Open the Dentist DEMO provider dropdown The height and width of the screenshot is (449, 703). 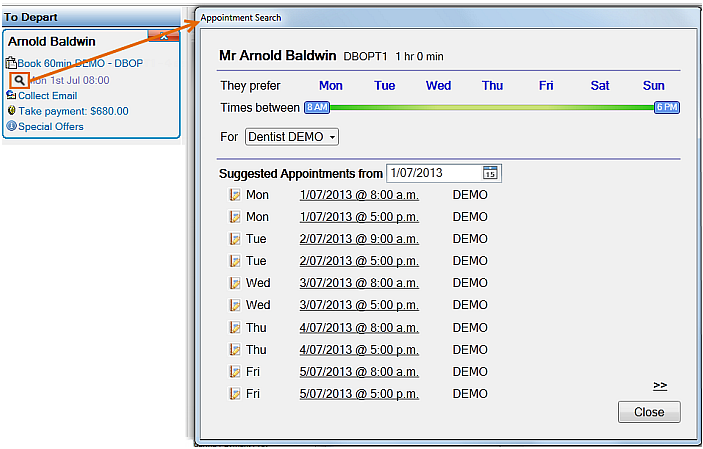292,137
